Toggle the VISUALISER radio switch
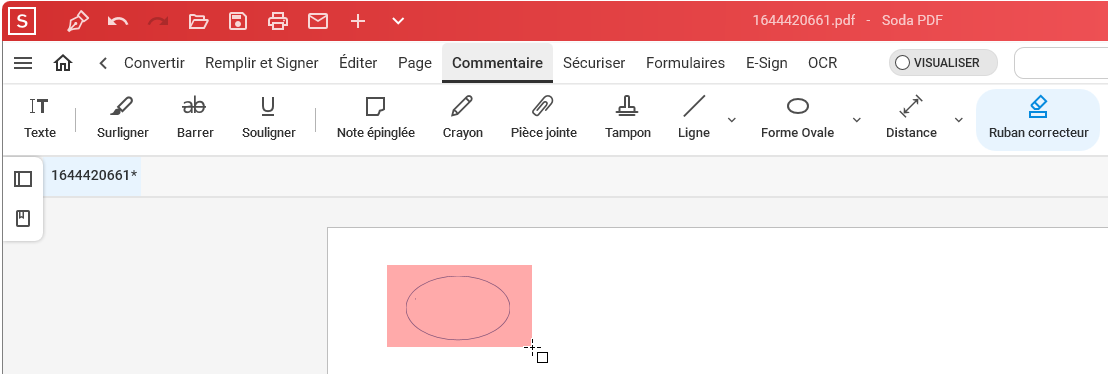 (943, 63)
